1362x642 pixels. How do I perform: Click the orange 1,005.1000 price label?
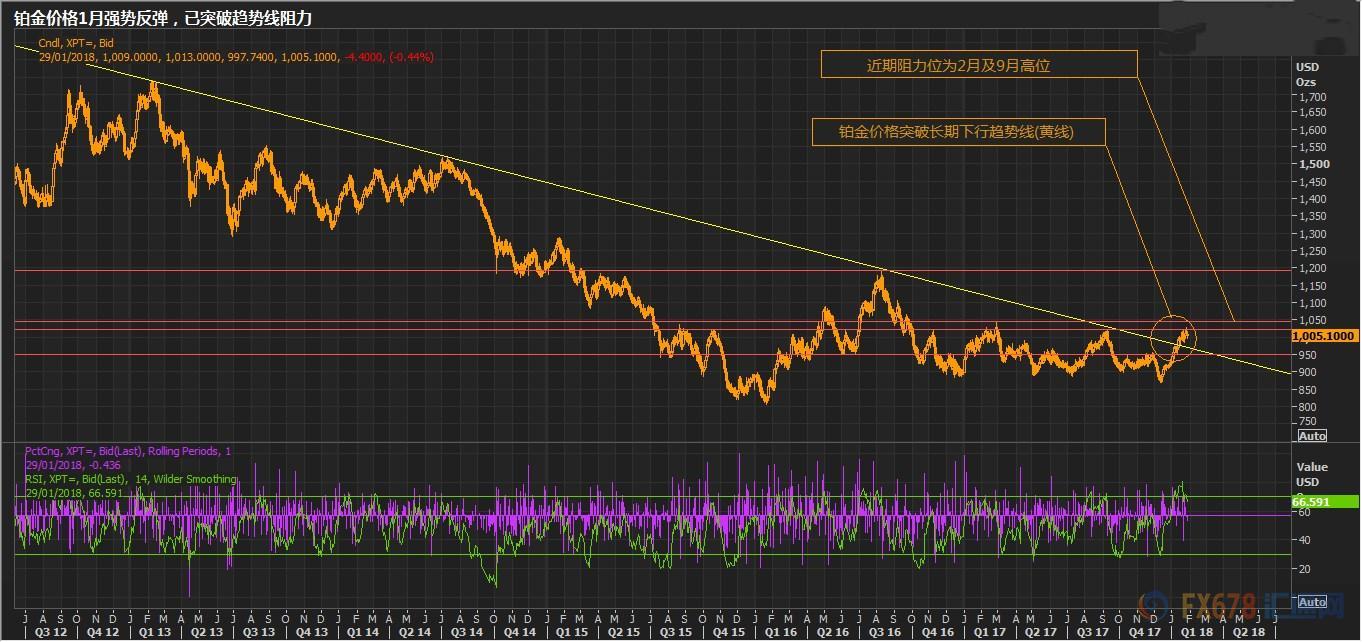tap(1324, 337)
